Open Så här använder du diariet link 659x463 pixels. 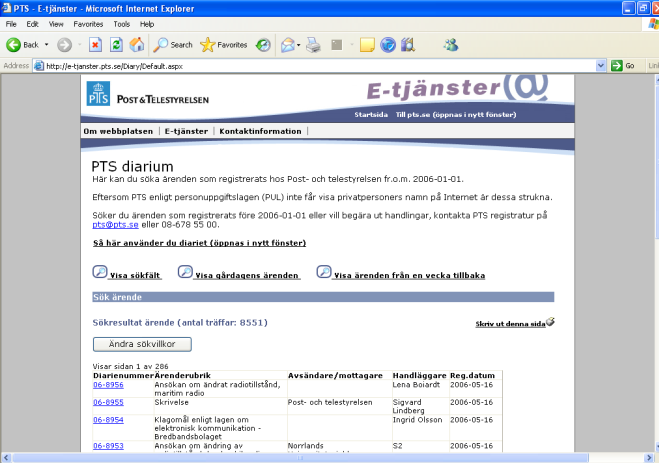coord(199,243)
